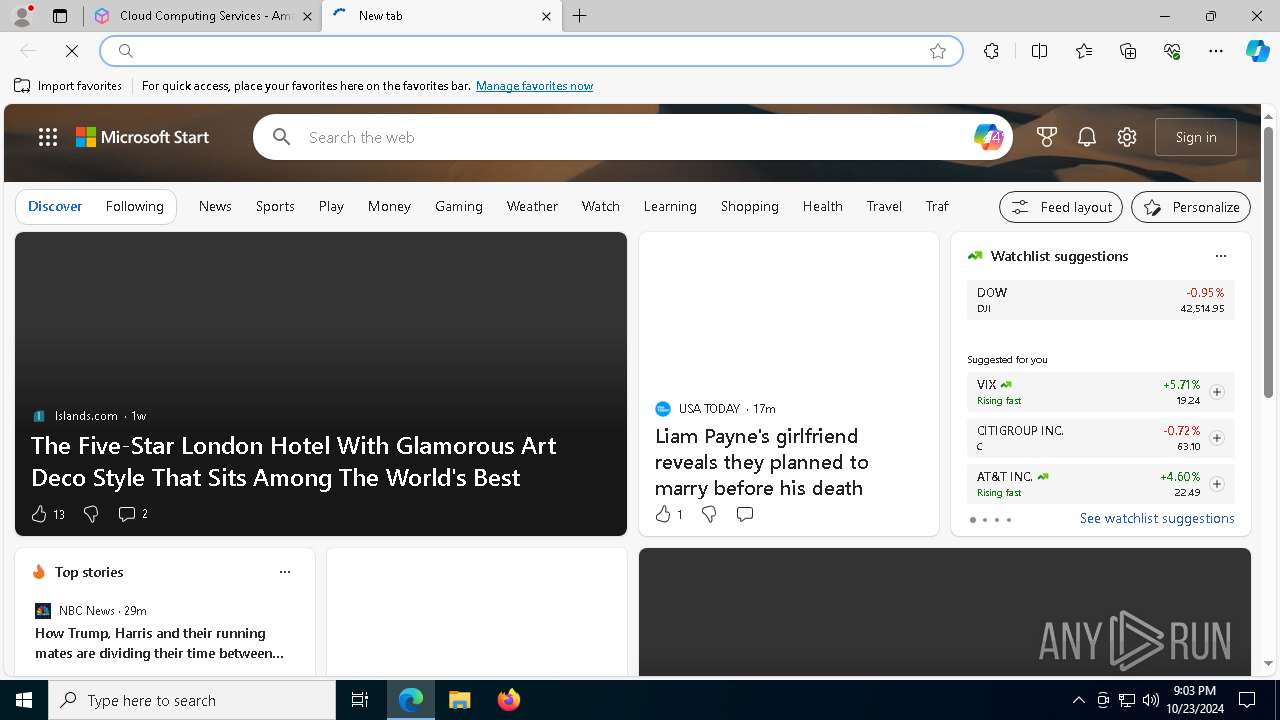The image size is (1280, 720).
Task: Click the Personalize button
Action: pos(1191,207)
